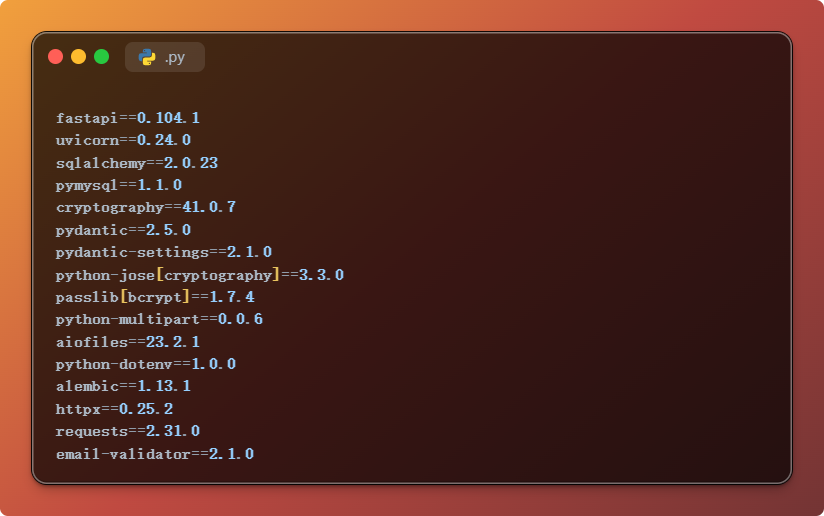Click the line pymysql==1.1.0
The width and height of the screenshot is (824, 516).
(x=119, y=185)
